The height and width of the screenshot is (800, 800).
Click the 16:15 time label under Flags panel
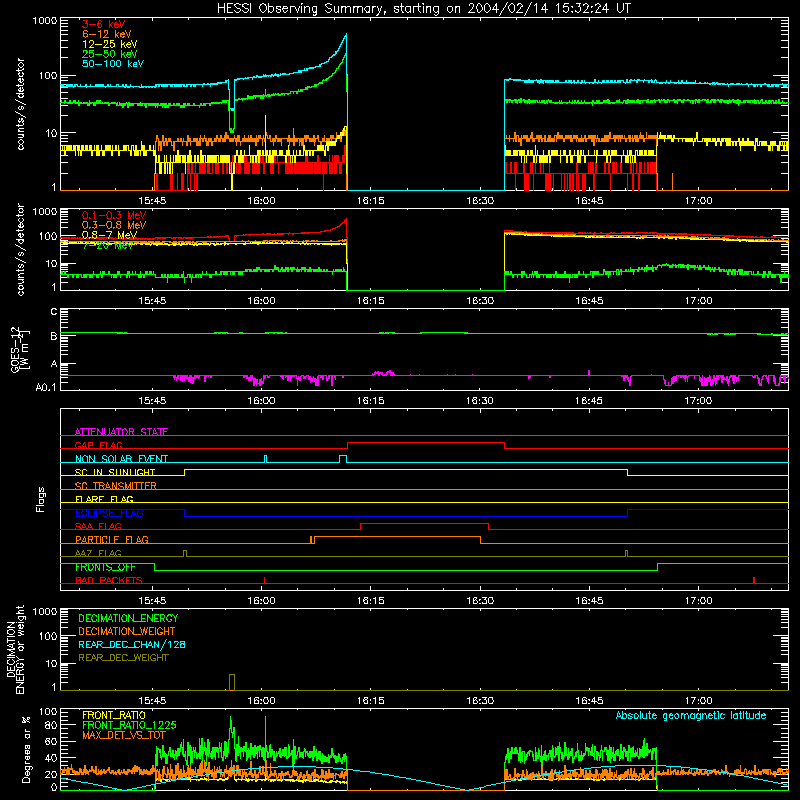tap(370, 601)
